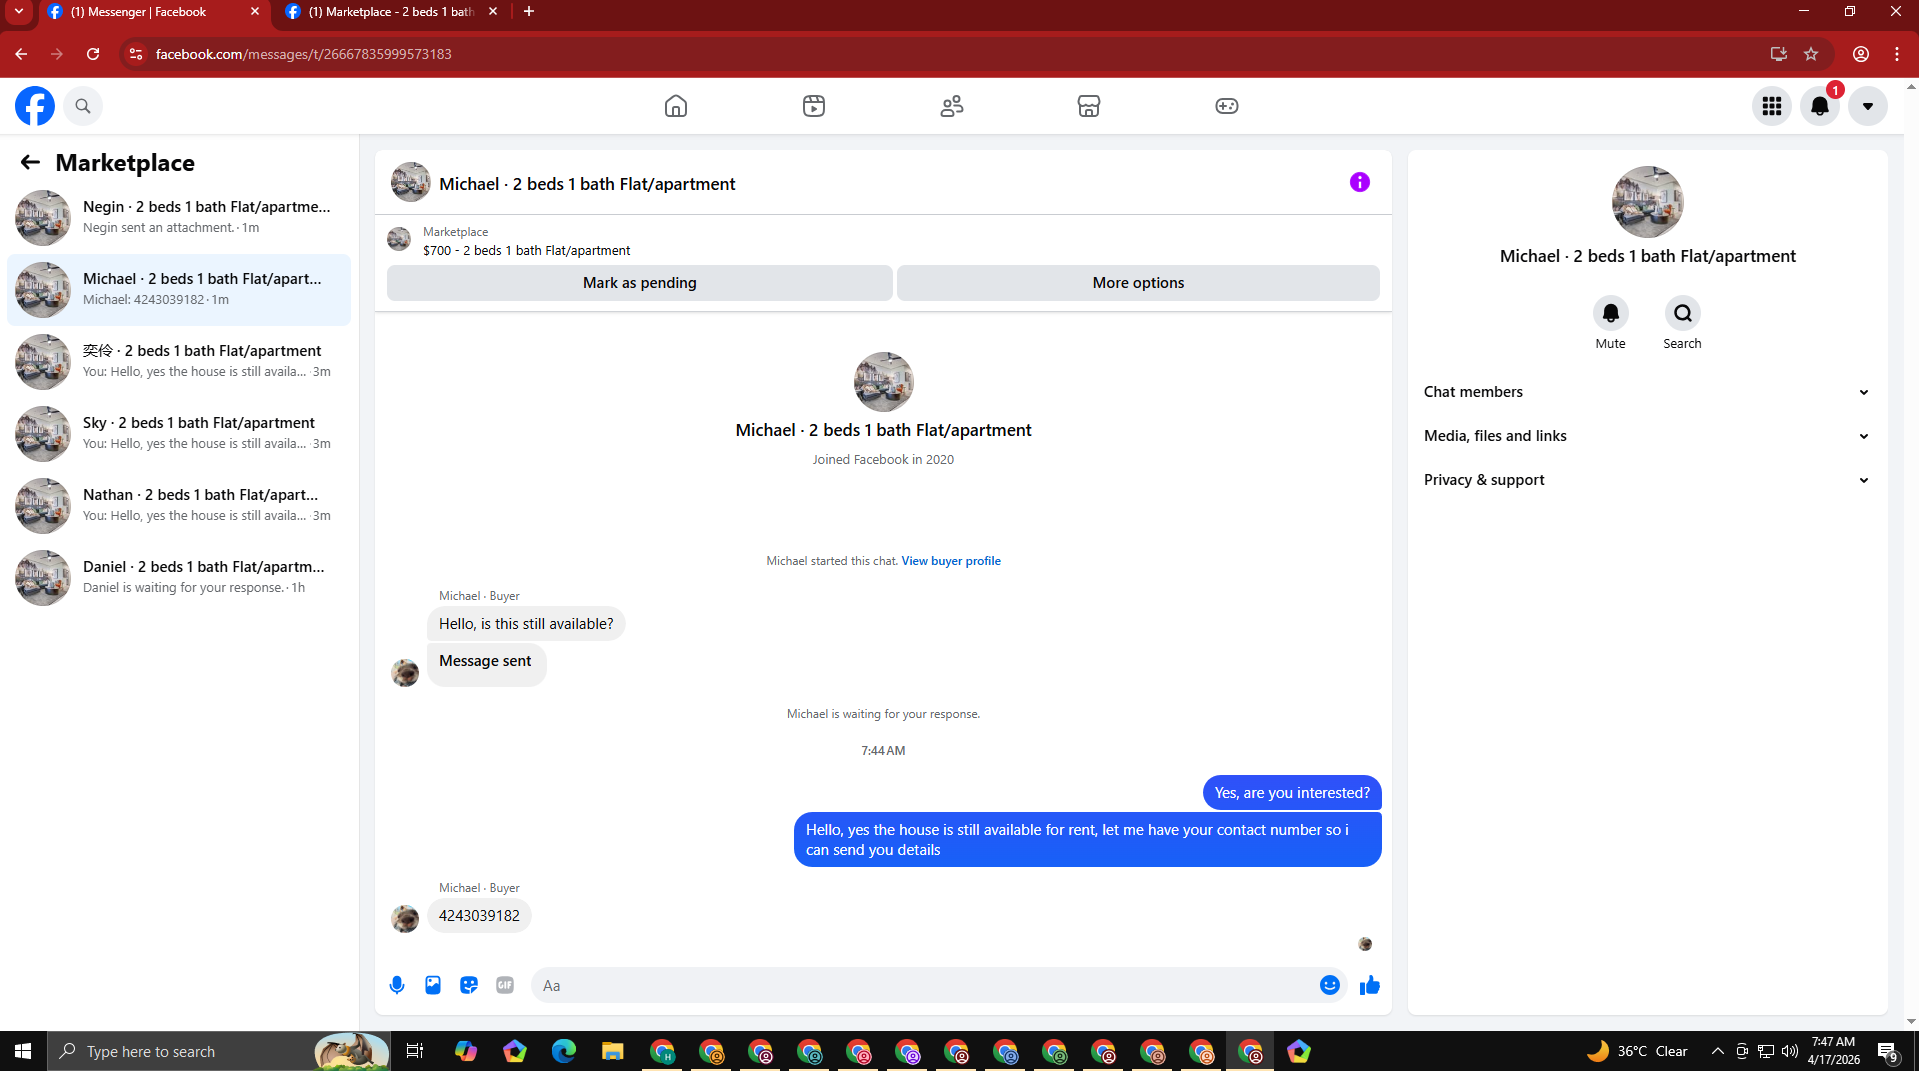Viewport: 1919px width, 1071px height.
Task: Go back in the browser
Action: click(21, 54)
